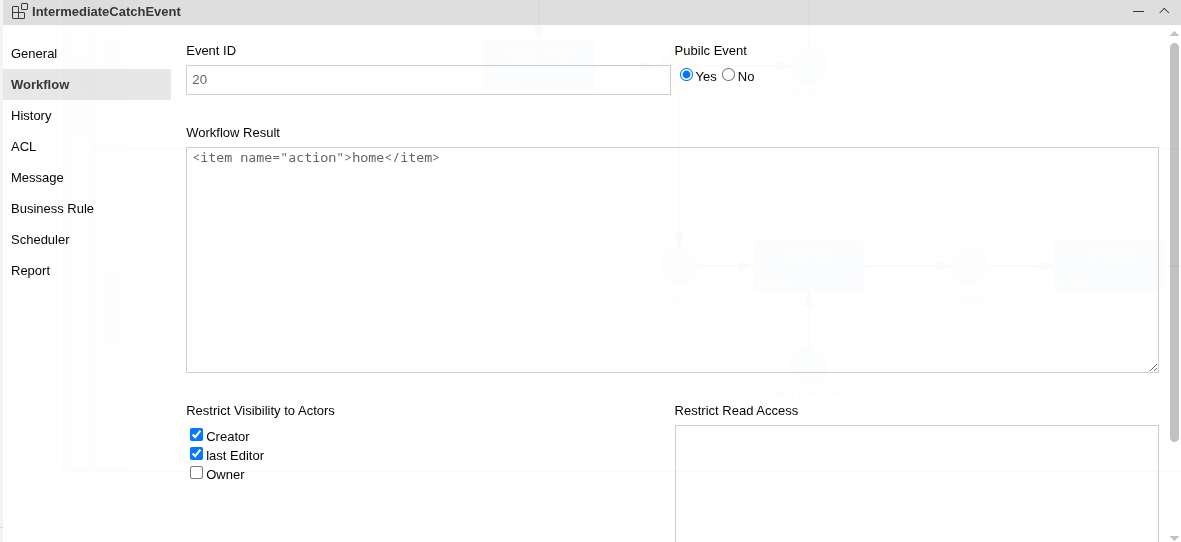
Task: Toggle the last Editor checkbox
Action: tap(197, 454)
